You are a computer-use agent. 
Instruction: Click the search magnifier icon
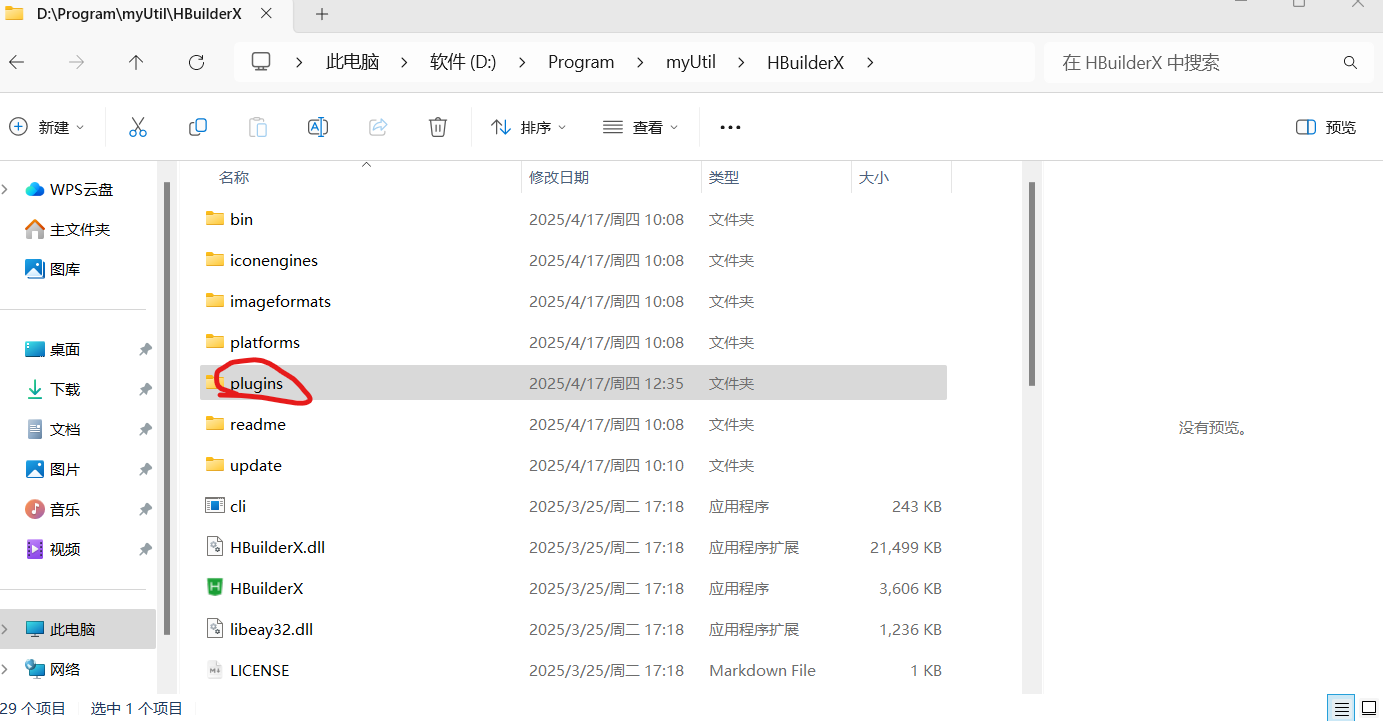point(1350,62)
